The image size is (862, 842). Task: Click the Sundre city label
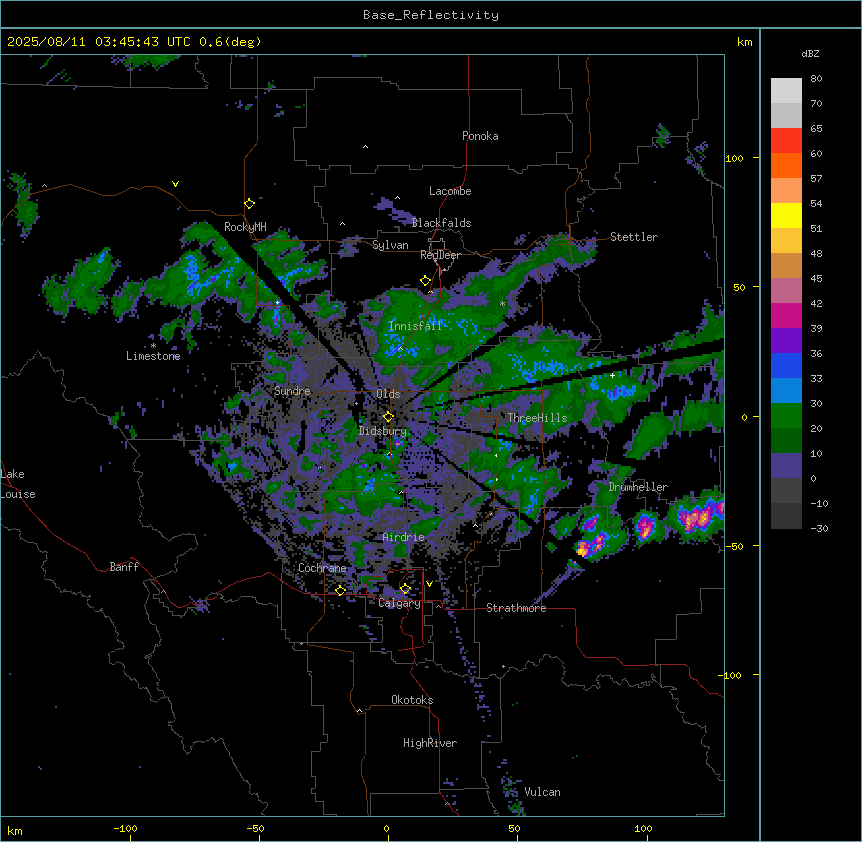tap(292, 391)
